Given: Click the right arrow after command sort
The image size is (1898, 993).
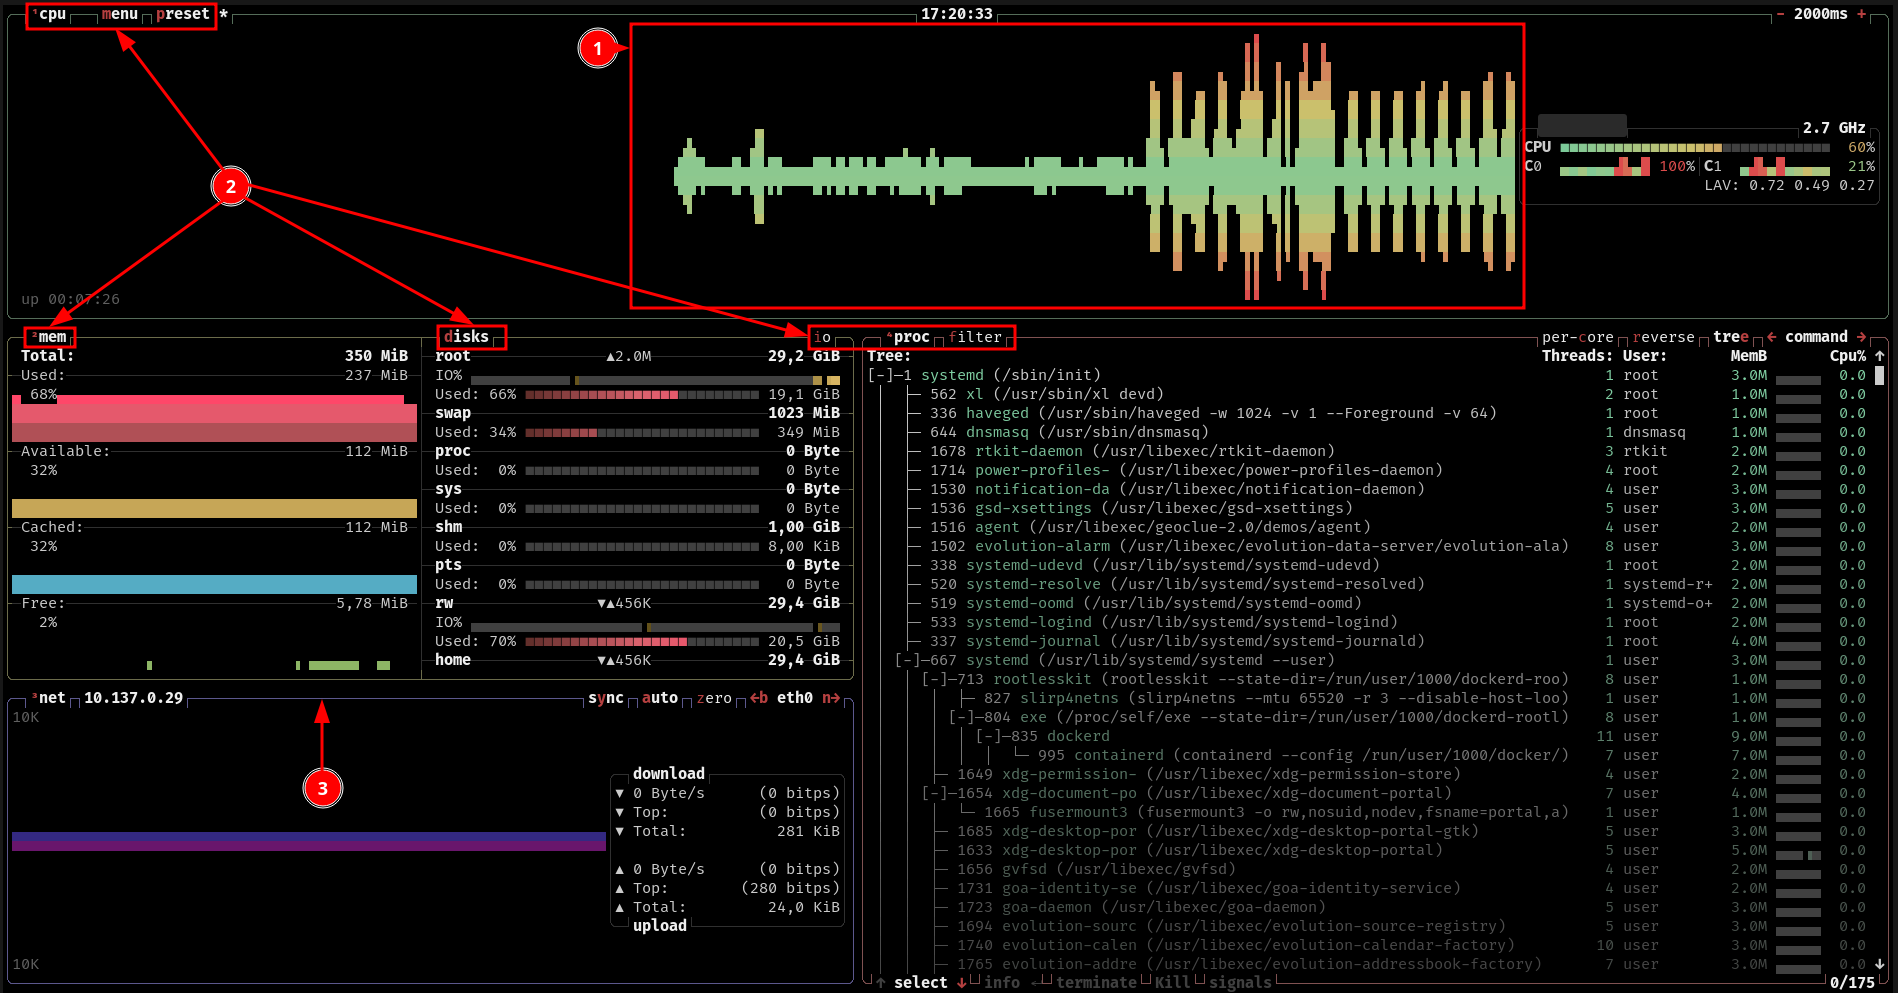Looking at the screenshot, I should (1861, 337).
